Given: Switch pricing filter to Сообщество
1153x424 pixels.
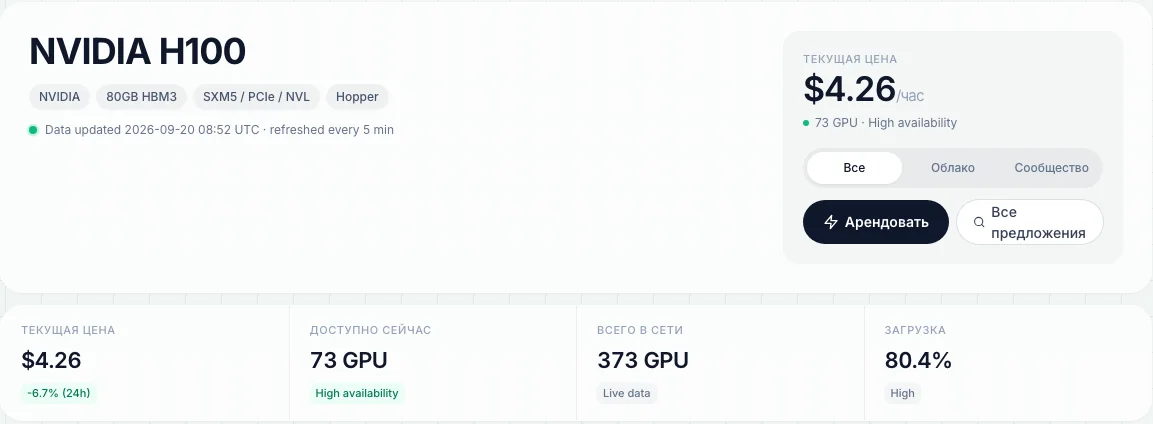Looking at the screenshot, I should click(x=1052, y=168).
